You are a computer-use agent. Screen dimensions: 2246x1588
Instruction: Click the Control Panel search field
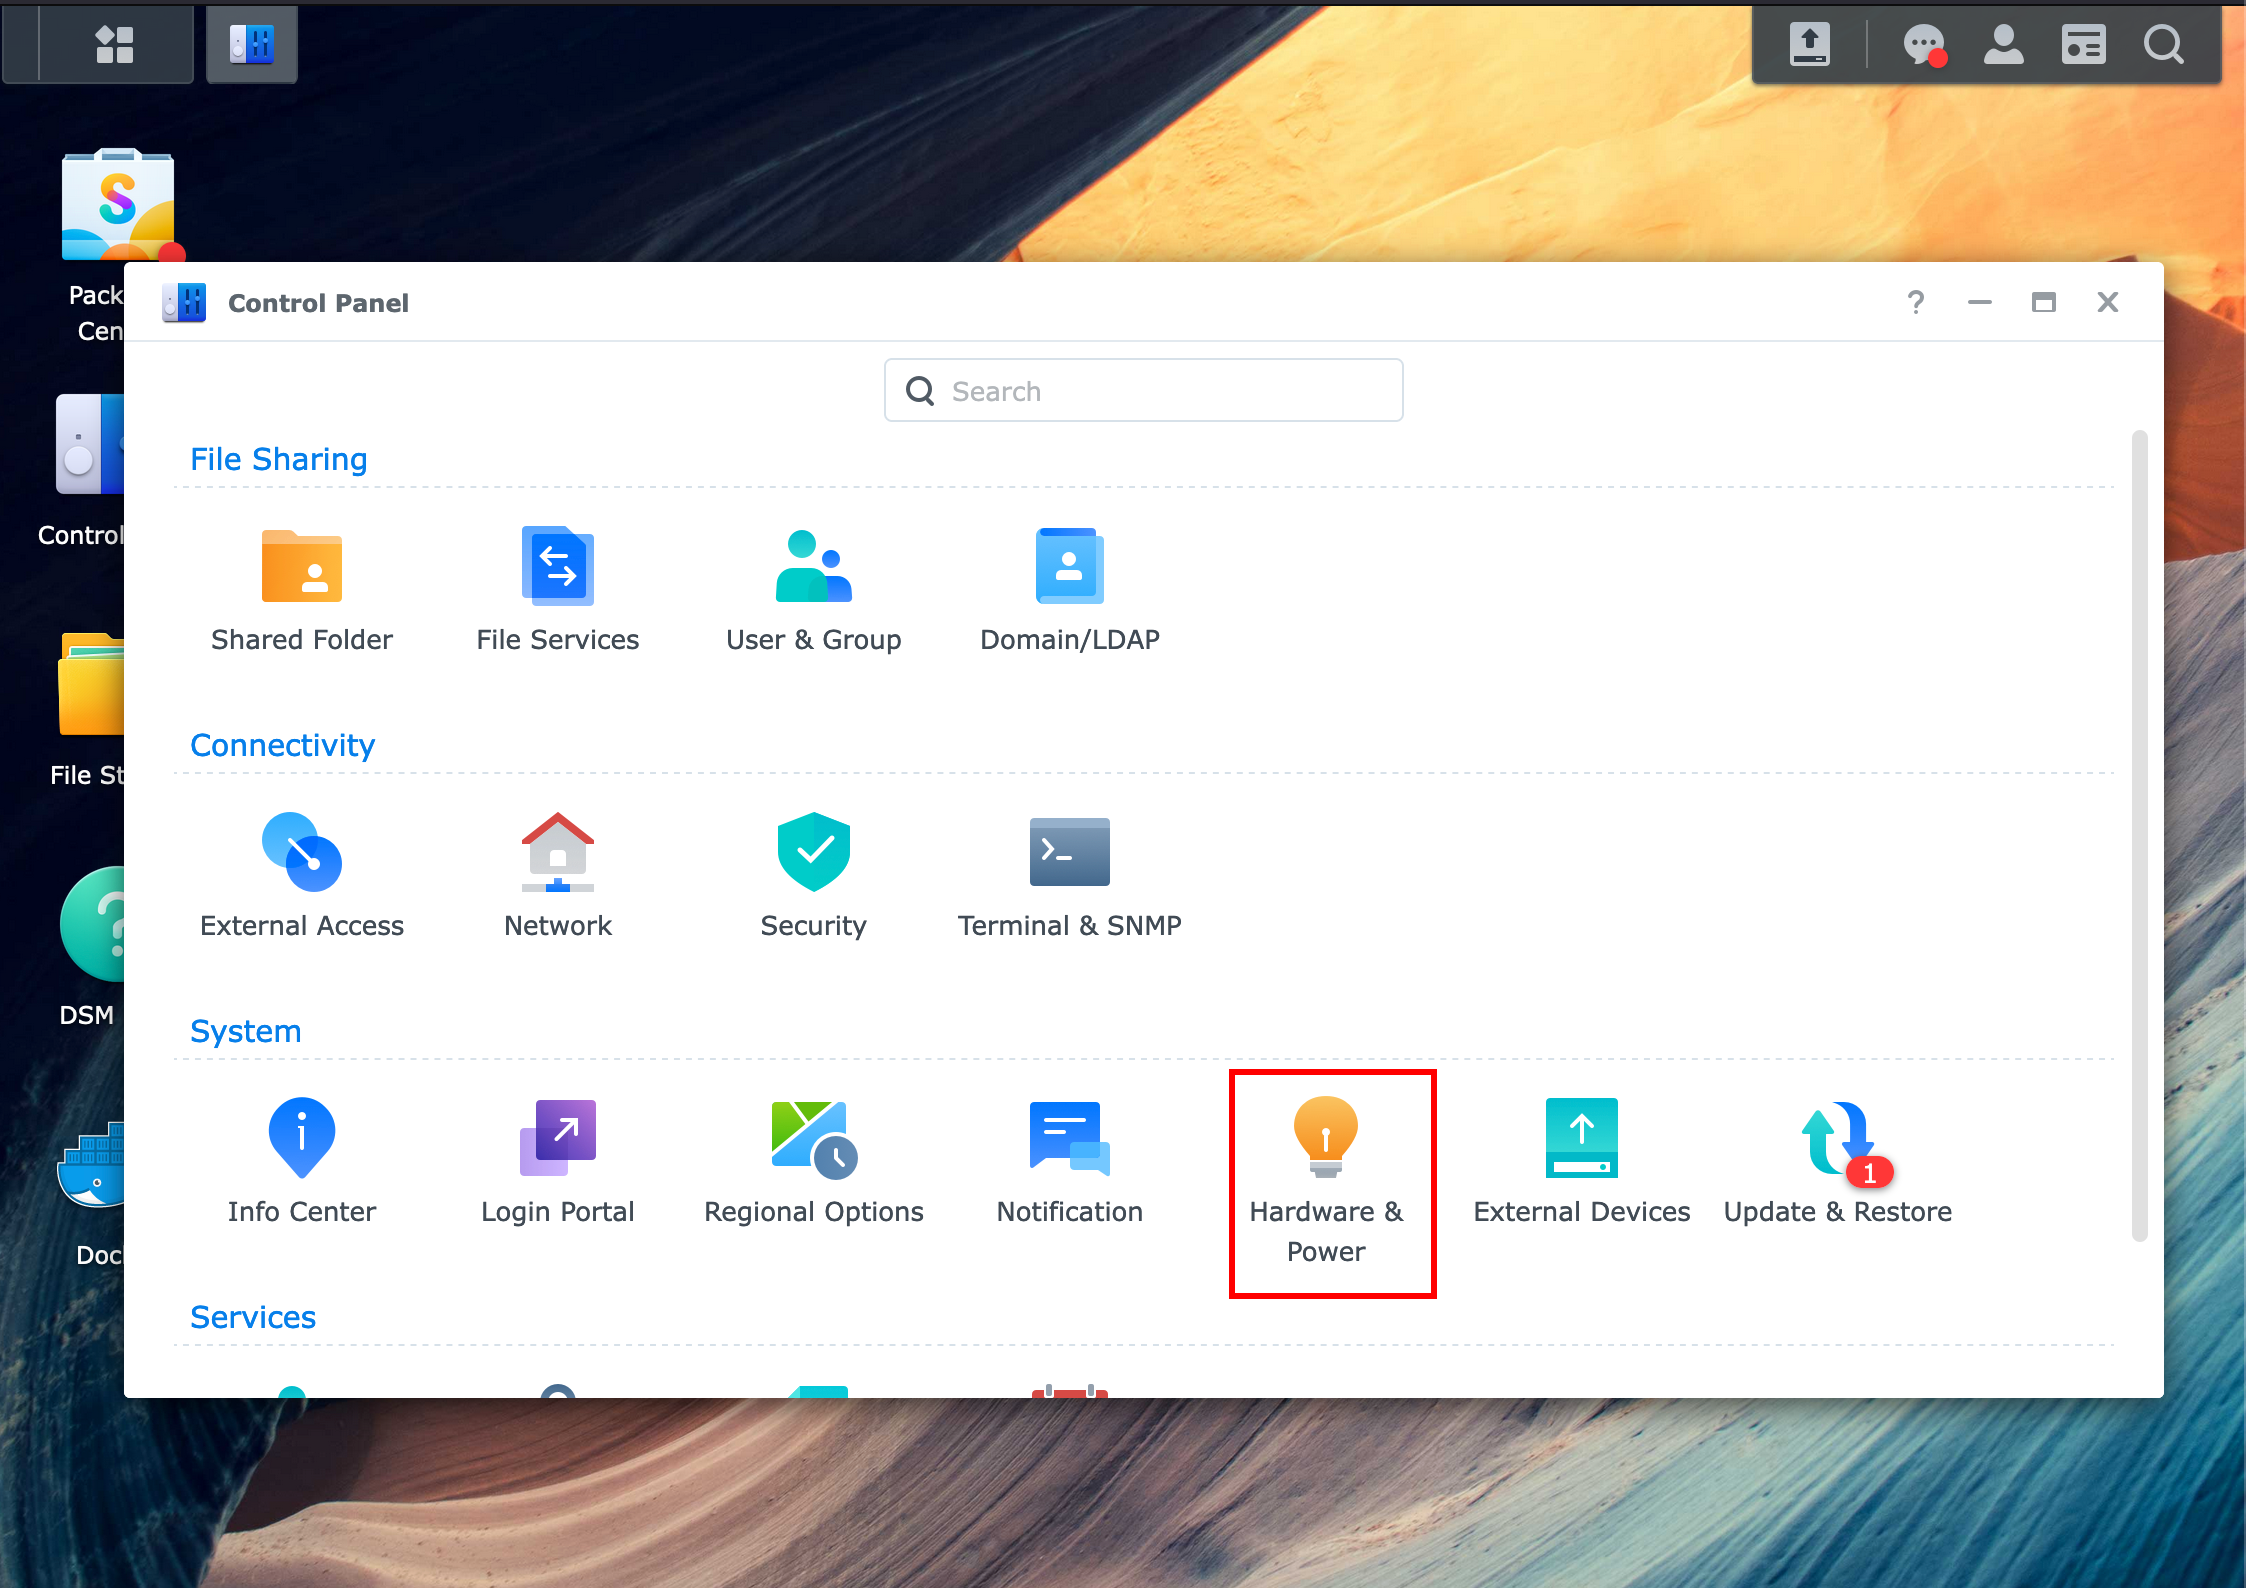point(1143,390)
